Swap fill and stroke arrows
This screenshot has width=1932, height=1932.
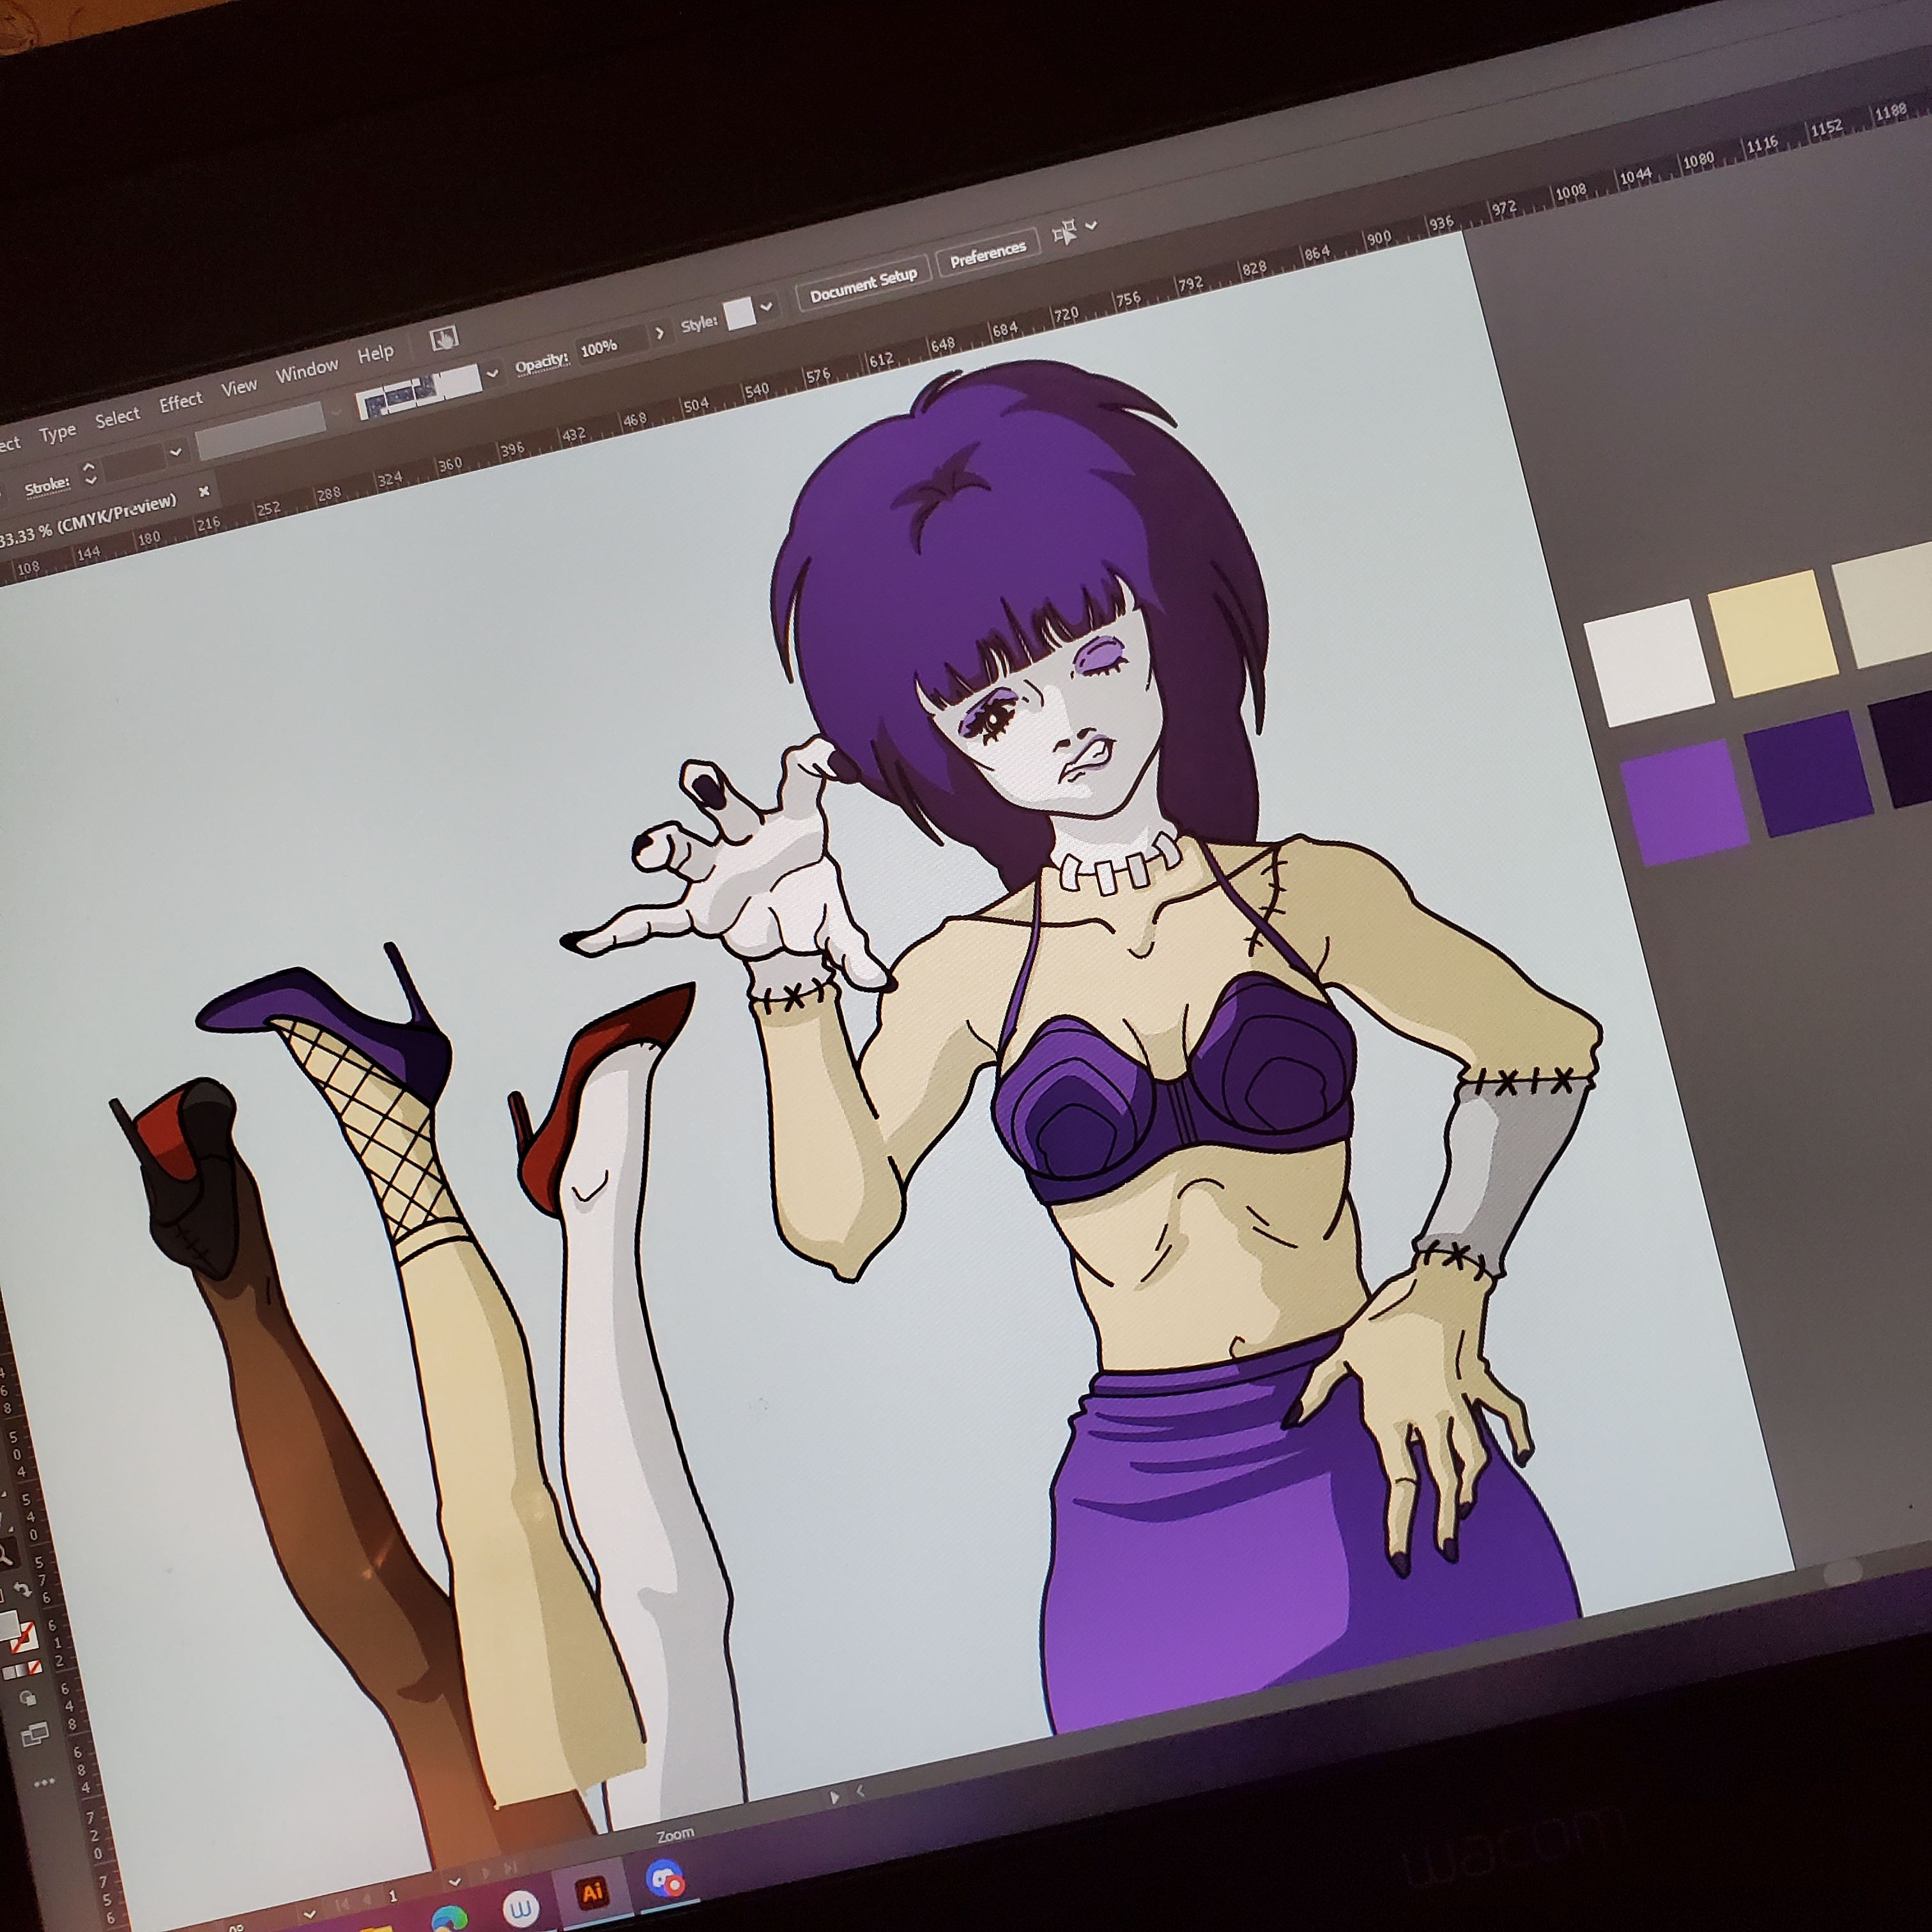[22, 1590]
